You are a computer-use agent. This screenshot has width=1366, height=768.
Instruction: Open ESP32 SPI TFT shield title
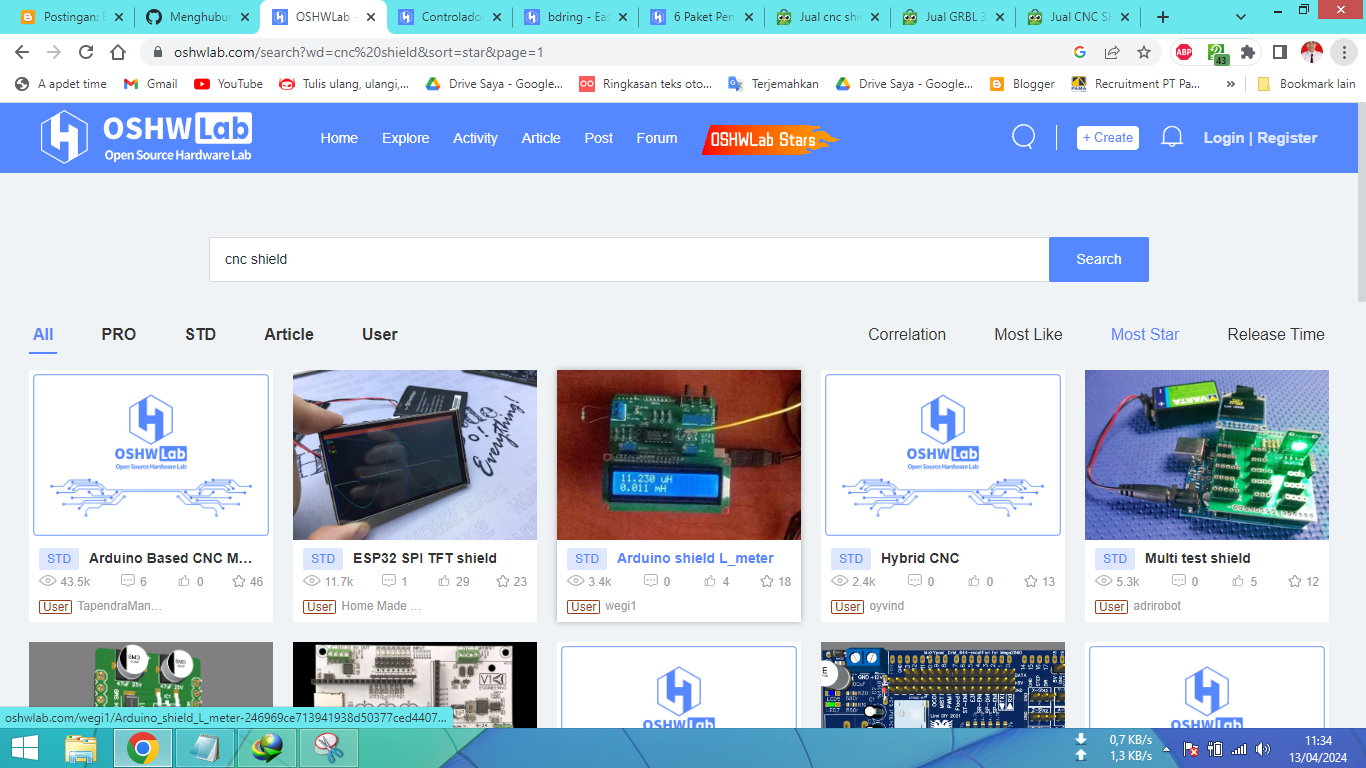tap(425, 558)
